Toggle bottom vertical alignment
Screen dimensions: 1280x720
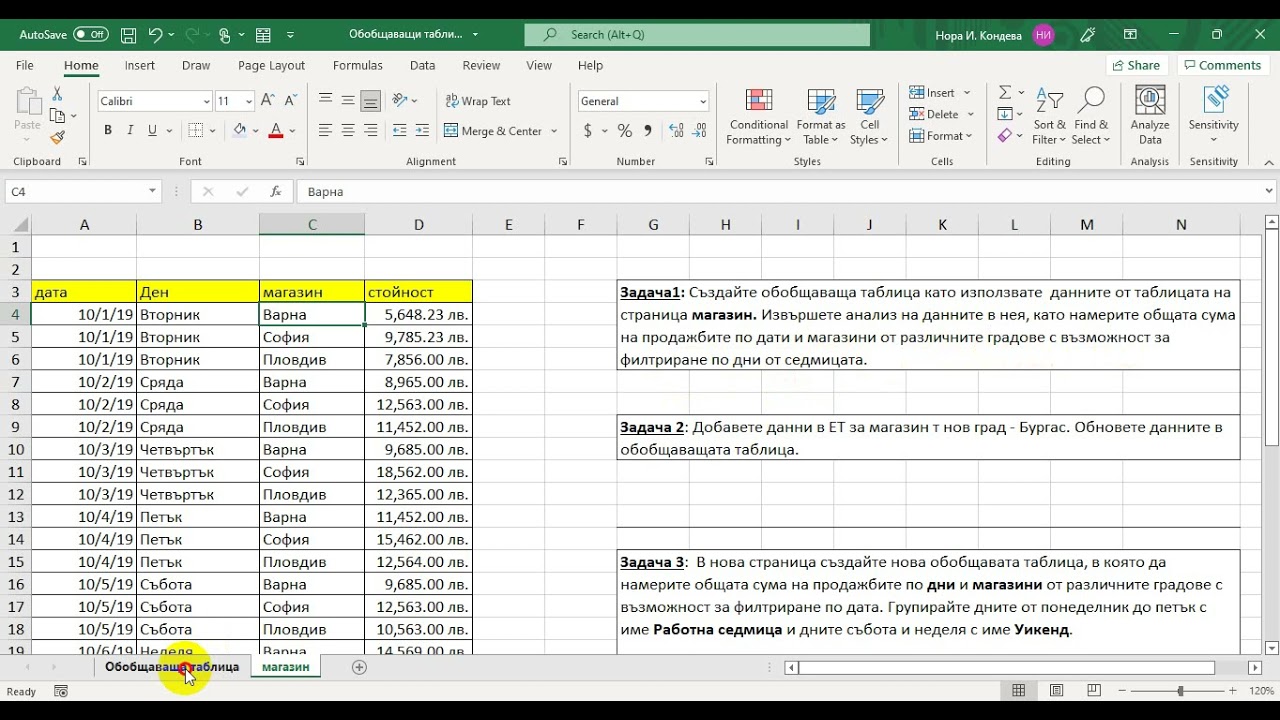click(x=371, y=101)
